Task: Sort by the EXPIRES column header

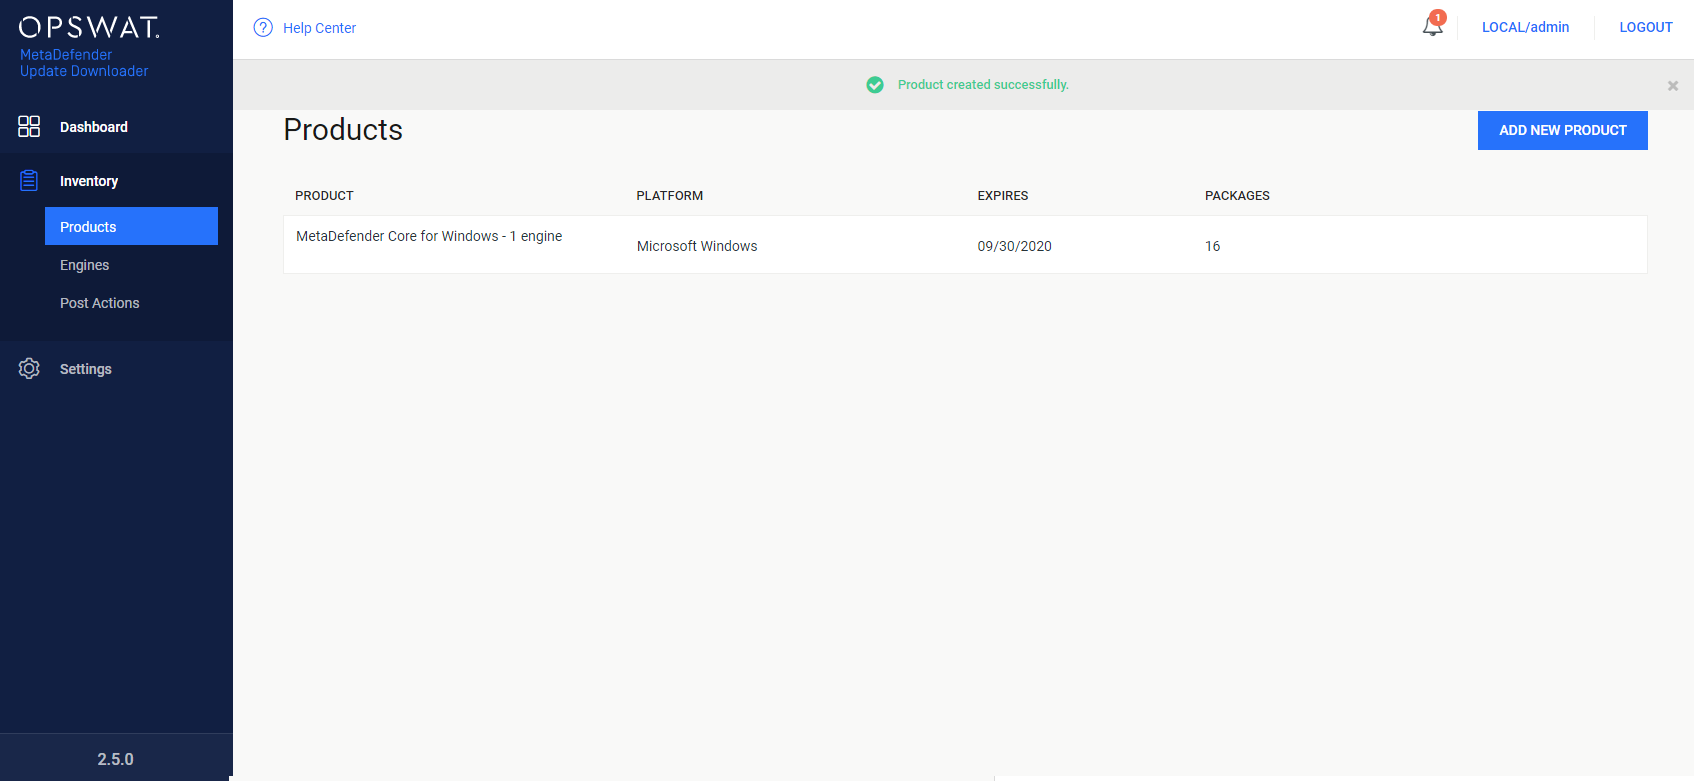Action: 1002,196
